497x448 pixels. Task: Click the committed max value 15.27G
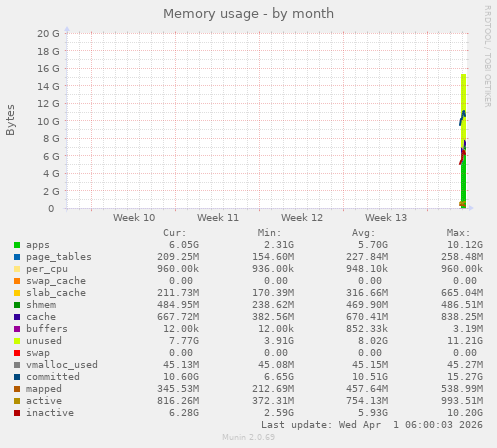pos(465,377)
